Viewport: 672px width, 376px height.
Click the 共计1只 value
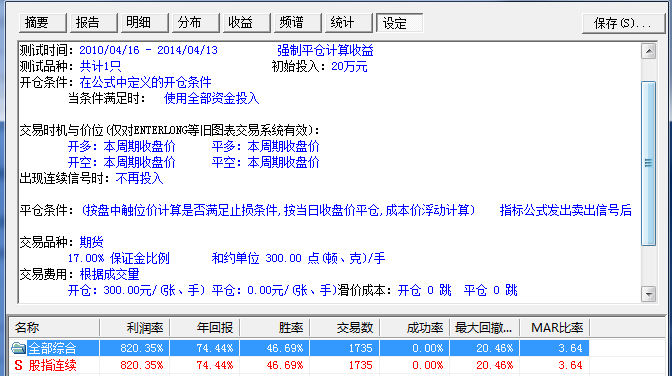pyautogui.click(x=100, y=66)
